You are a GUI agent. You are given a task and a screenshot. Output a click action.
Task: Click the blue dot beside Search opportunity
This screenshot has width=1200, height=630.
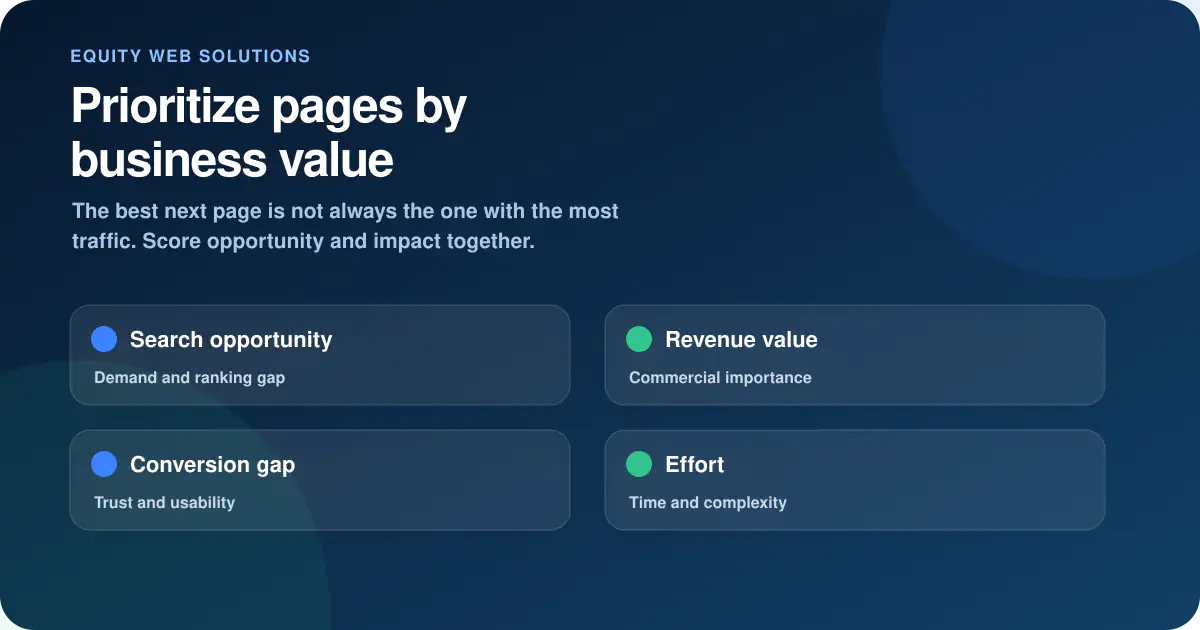pyautogui.click(x=104, y=339)
